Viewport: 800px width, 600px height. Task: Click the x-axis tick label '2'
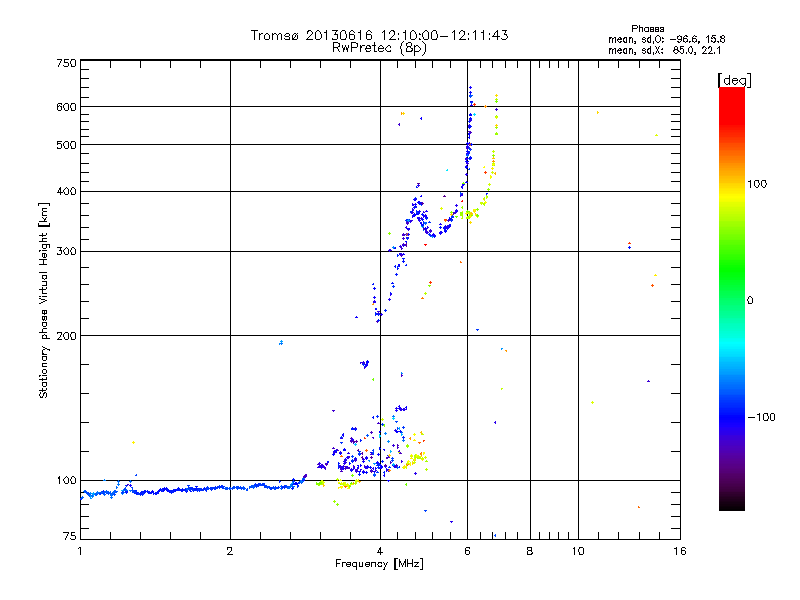coord(230,551)
